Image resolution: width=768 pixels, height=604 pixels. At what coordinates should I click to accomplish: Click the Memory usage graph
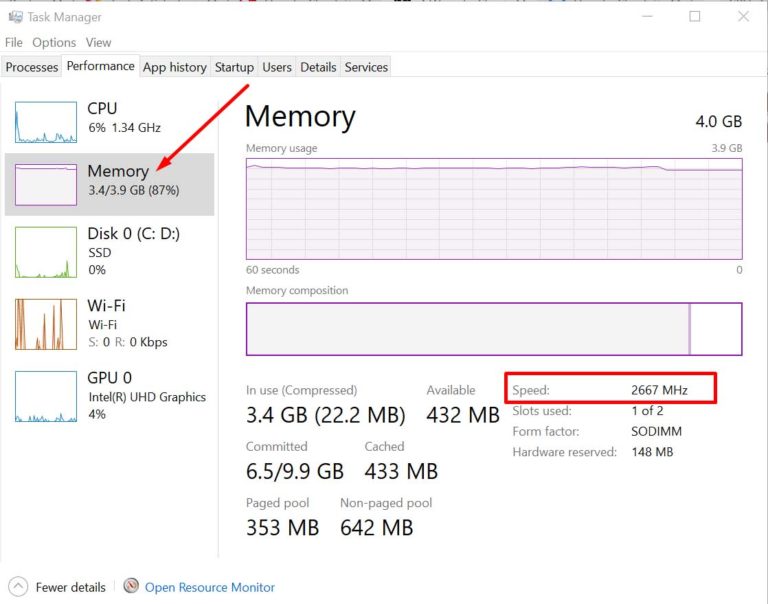pyautogui.click(x=494, y=209)
